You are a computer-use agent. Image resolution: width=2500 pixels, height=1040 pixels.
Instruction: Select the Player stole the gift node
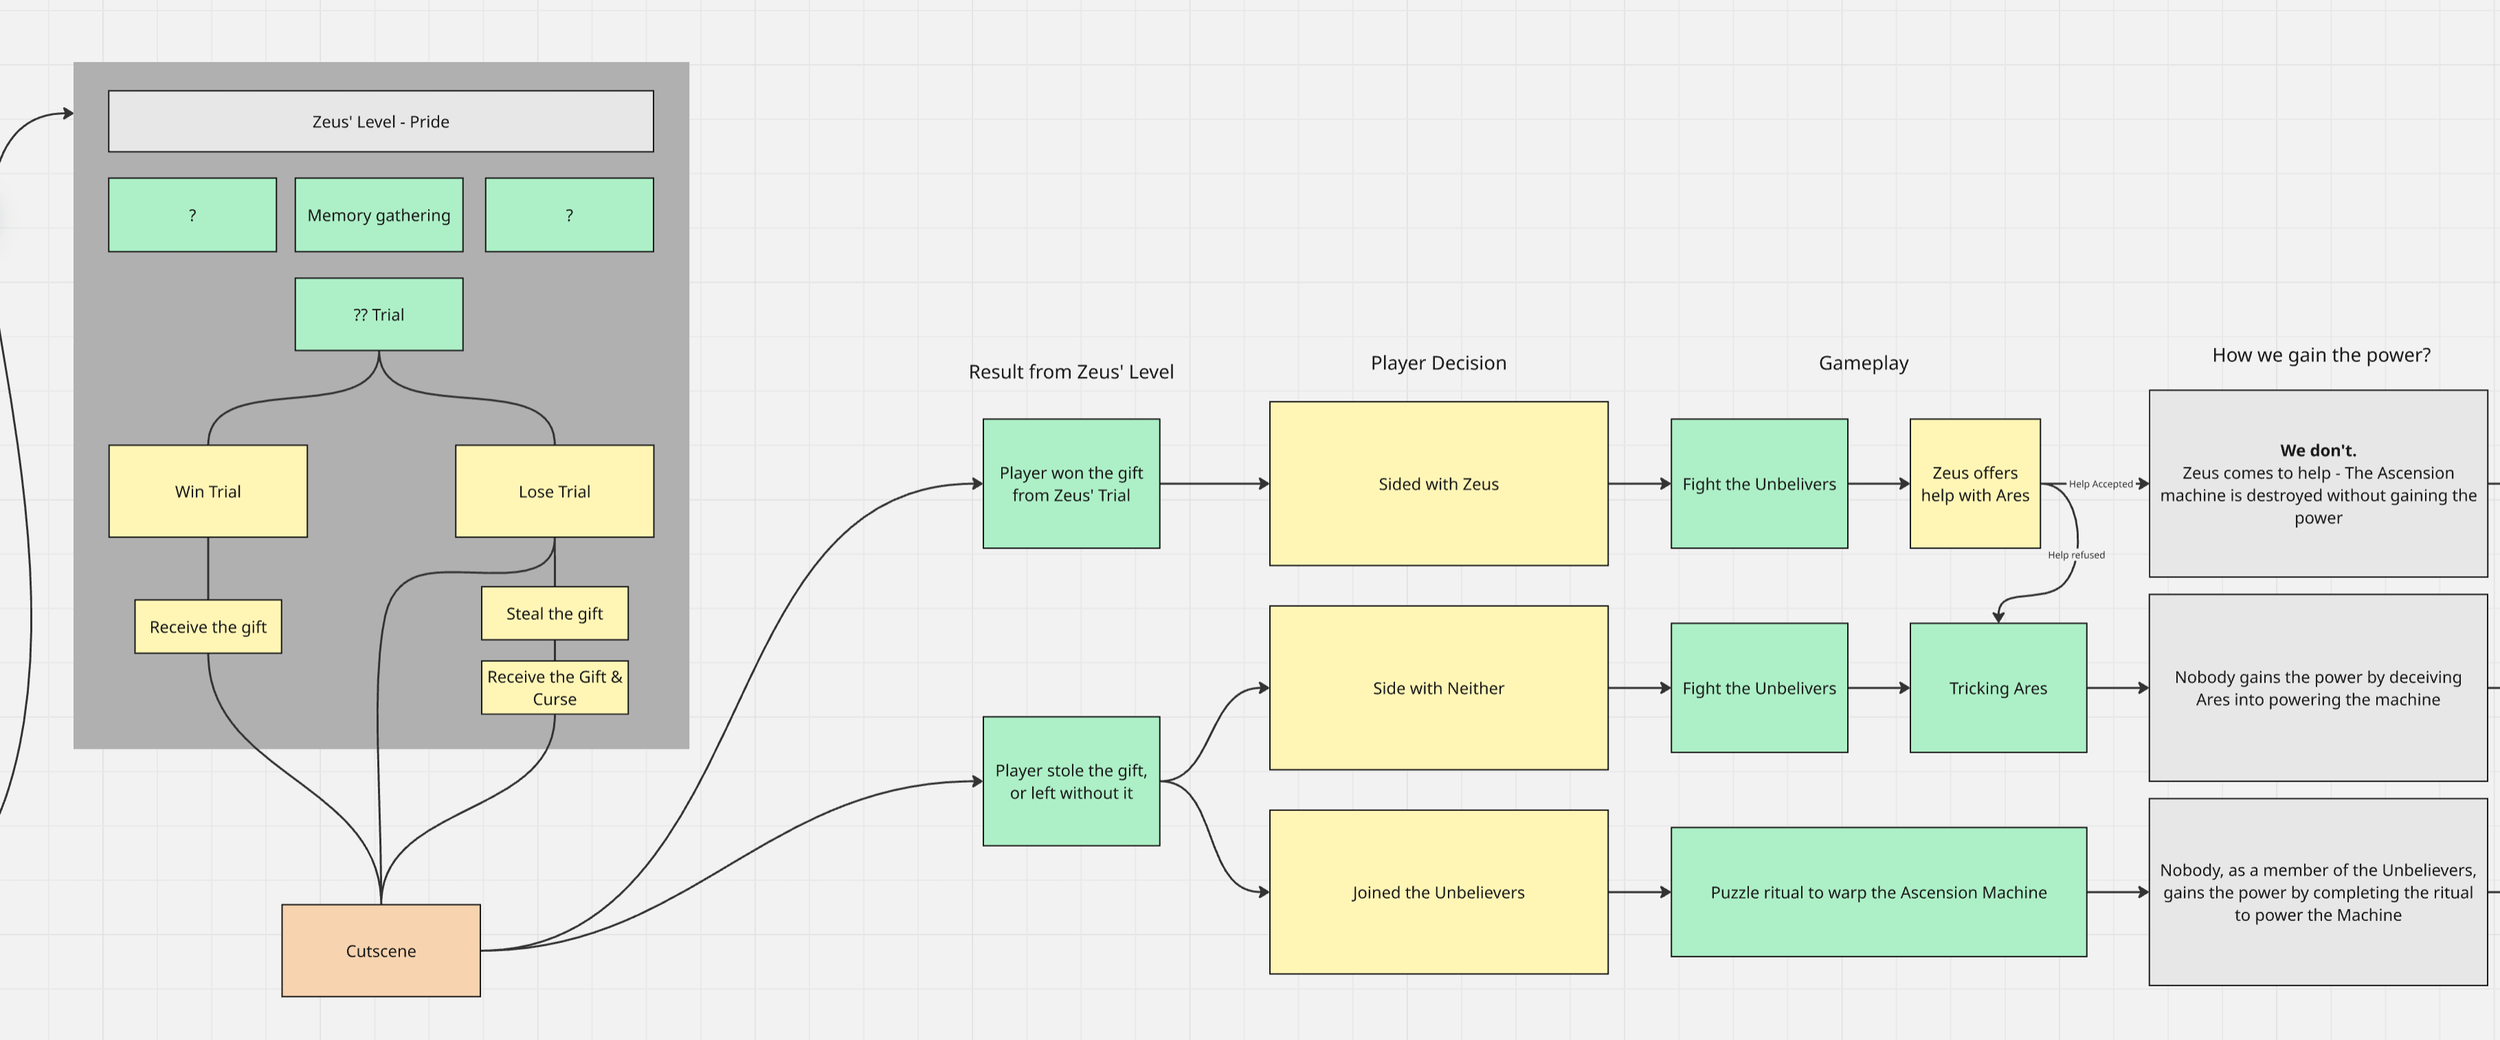[1071, 782]
